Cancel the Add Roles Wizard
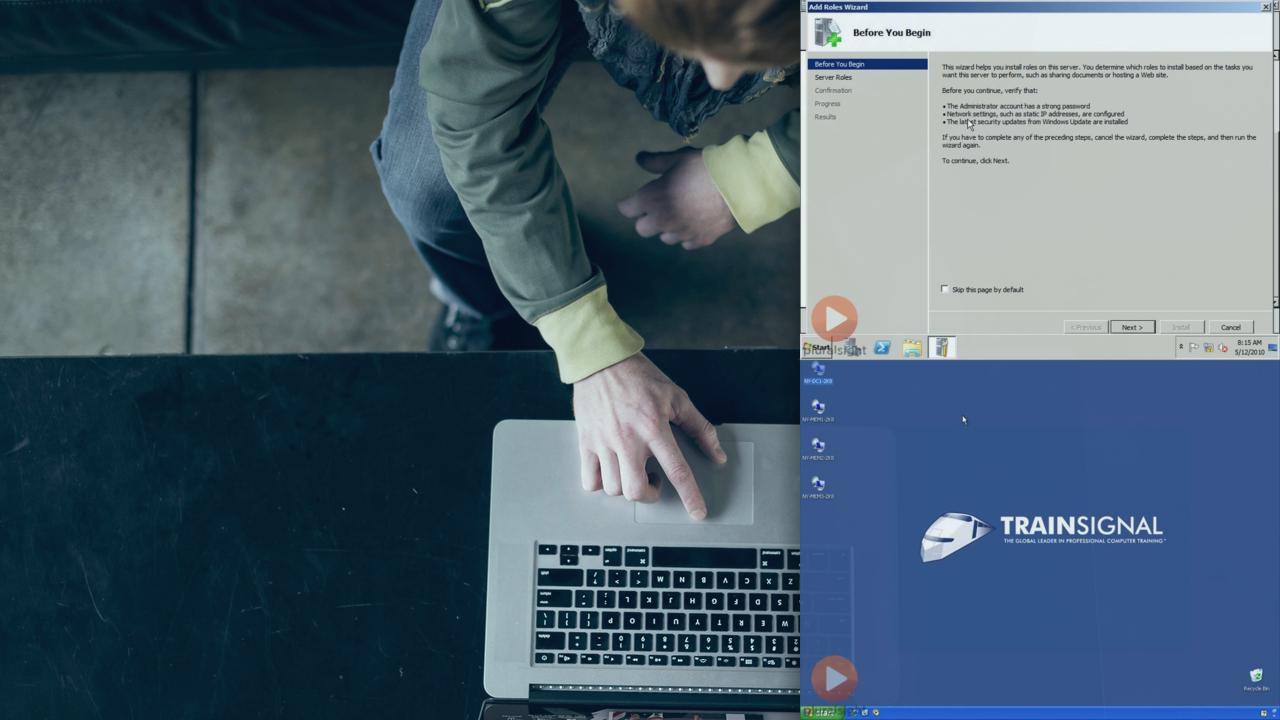This screenshot has width=1280, height=720. tap(1230, 327)
